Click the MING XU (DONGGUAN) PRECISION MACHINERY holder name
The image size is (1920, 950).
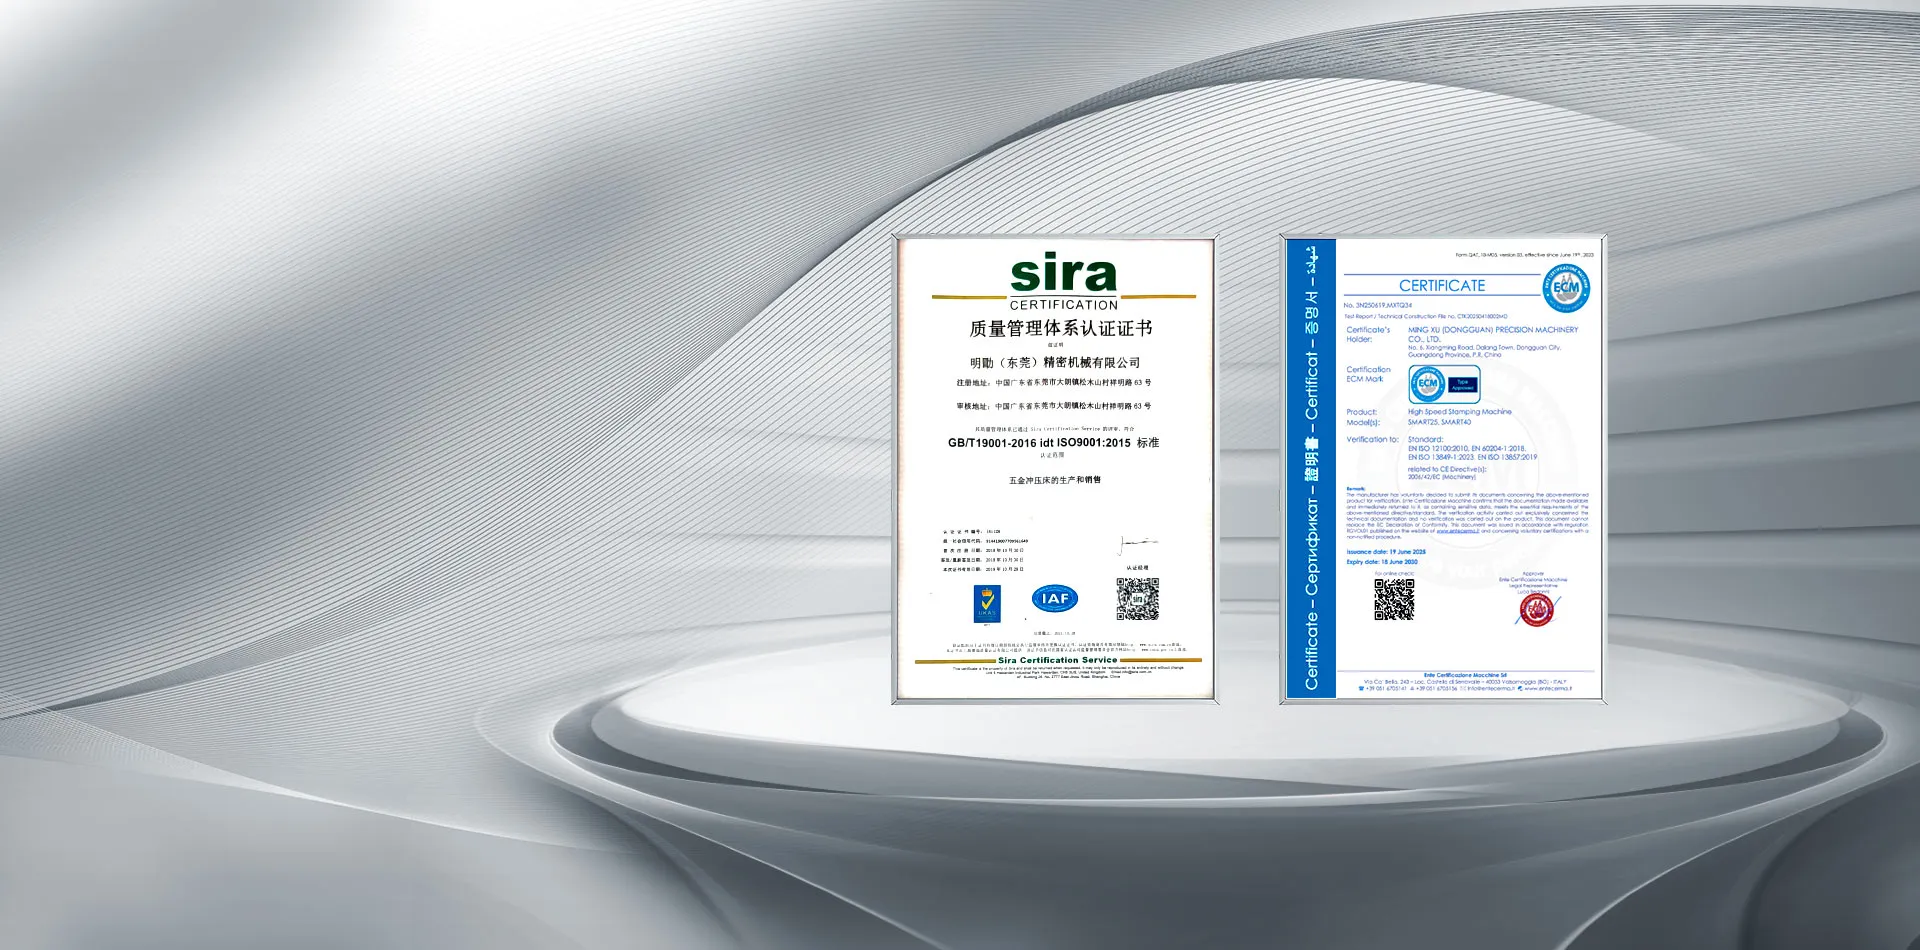[x=1492, y=330]
